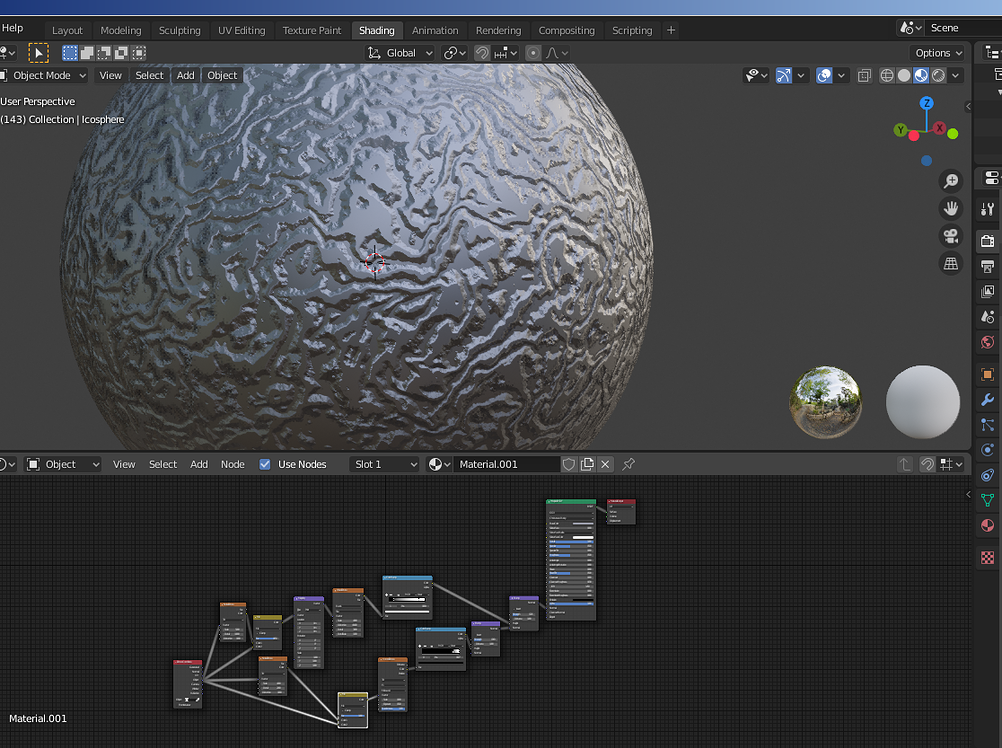Toggle the Use Nodes checkbox
This screenshot has height=748, width=1002.
(264, 464)
